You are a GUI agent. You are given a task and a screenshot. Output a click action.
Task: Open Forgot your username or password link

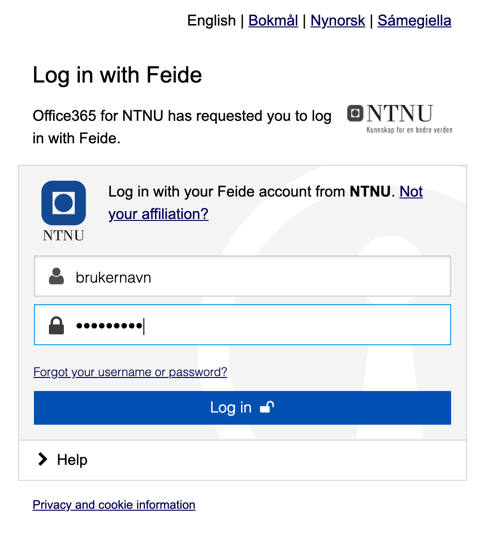[130, 372]
